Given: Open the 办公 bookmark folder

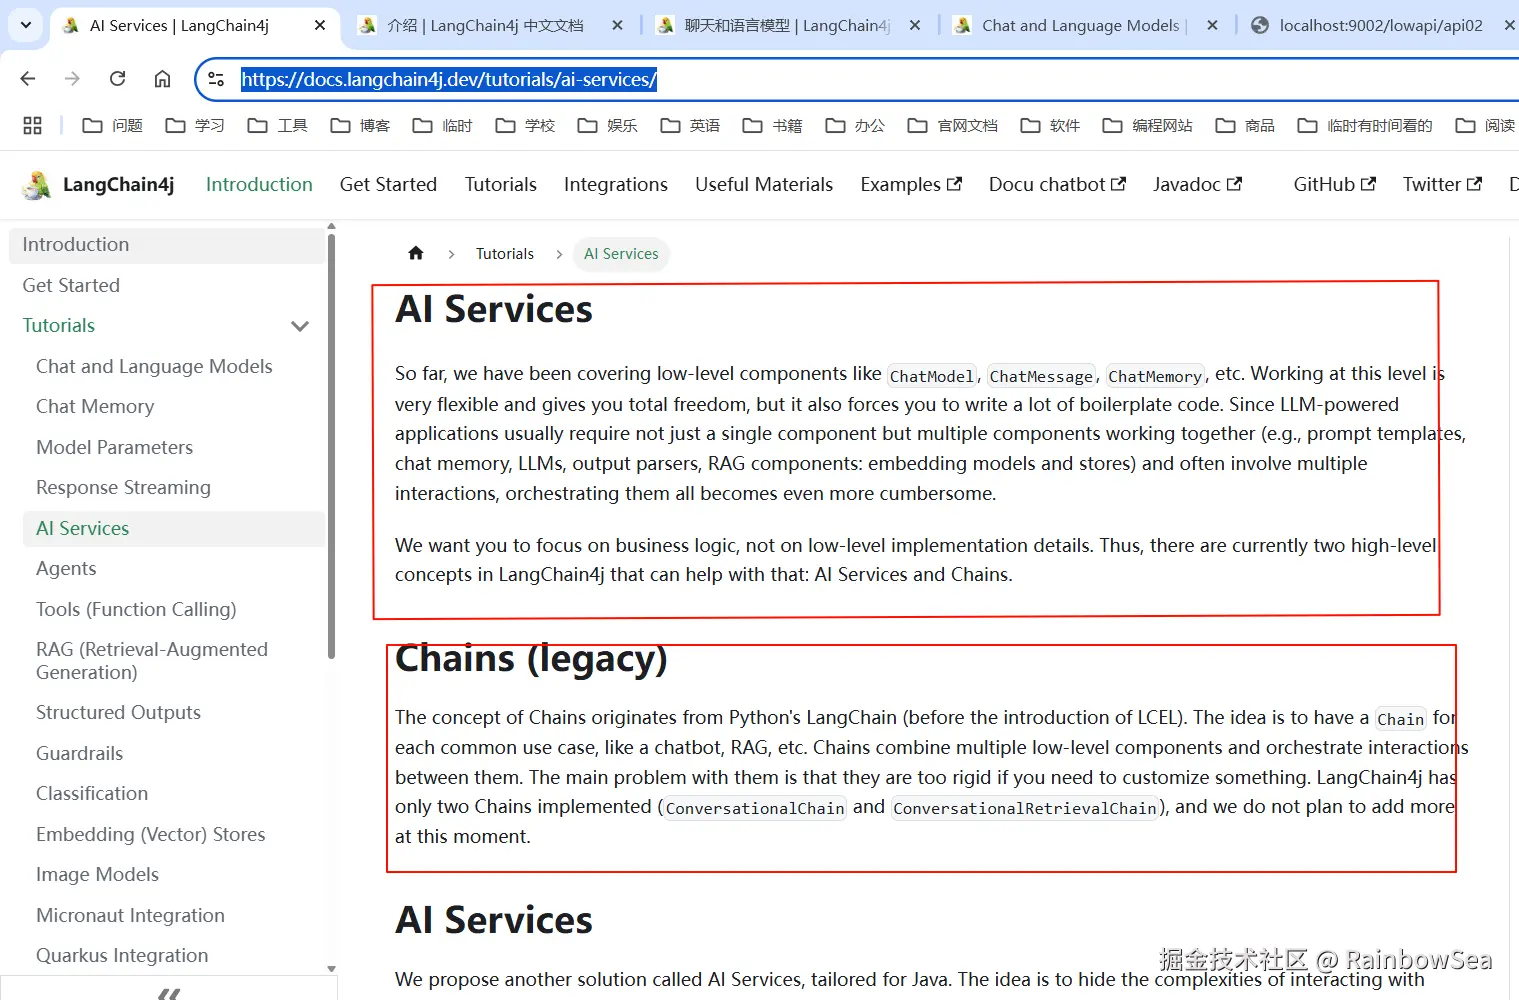Looking at the screenshot, I should pyautogui.click(x=855, y=125).
